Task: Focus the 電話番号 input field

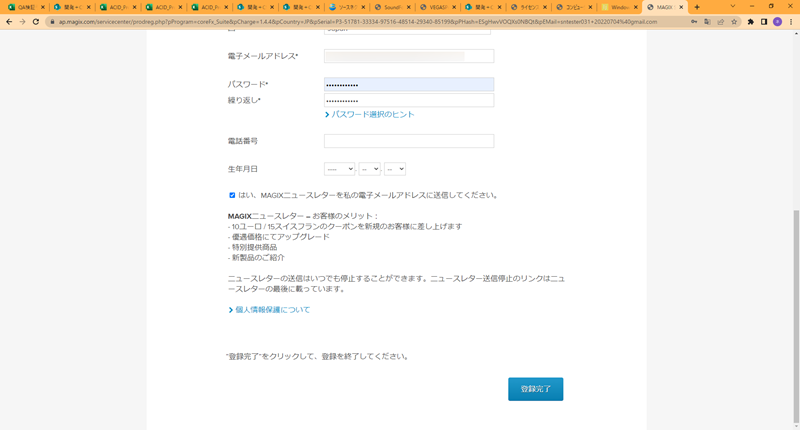Action: click(409, 141)
